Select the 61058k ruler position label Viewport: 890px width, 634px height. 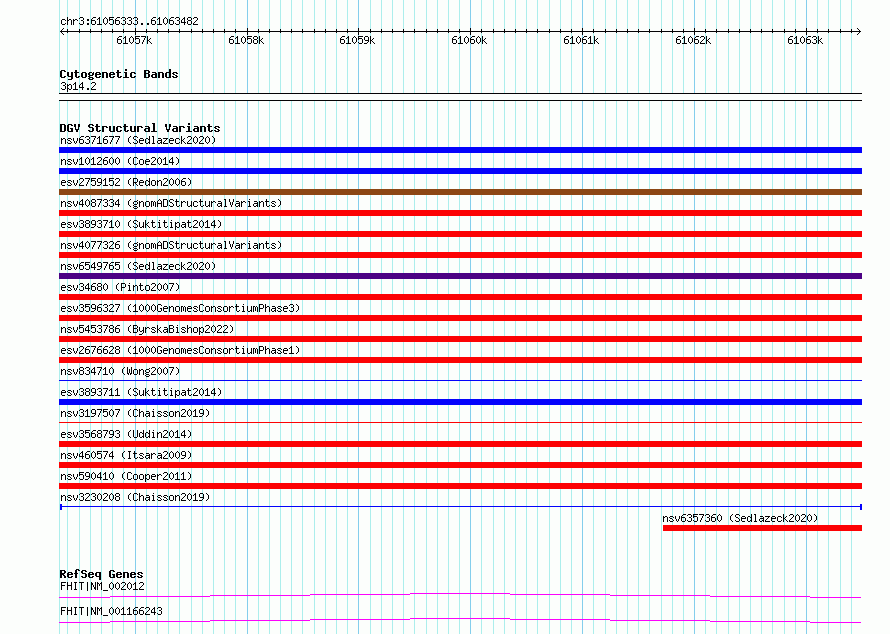click(x=246, y=40)
